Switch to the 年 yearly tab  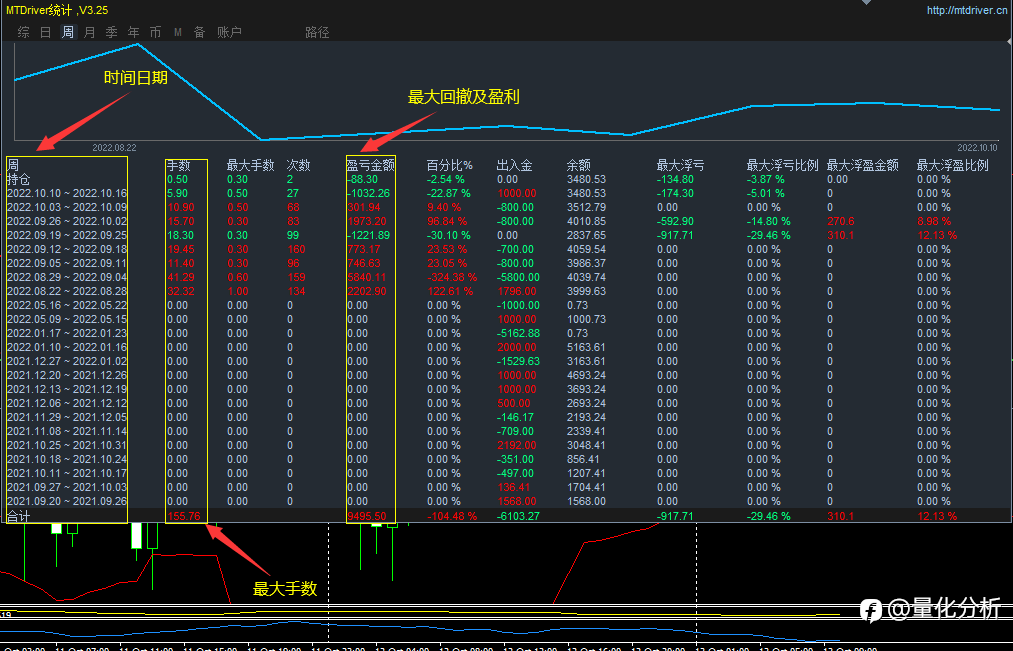[133, 32]
